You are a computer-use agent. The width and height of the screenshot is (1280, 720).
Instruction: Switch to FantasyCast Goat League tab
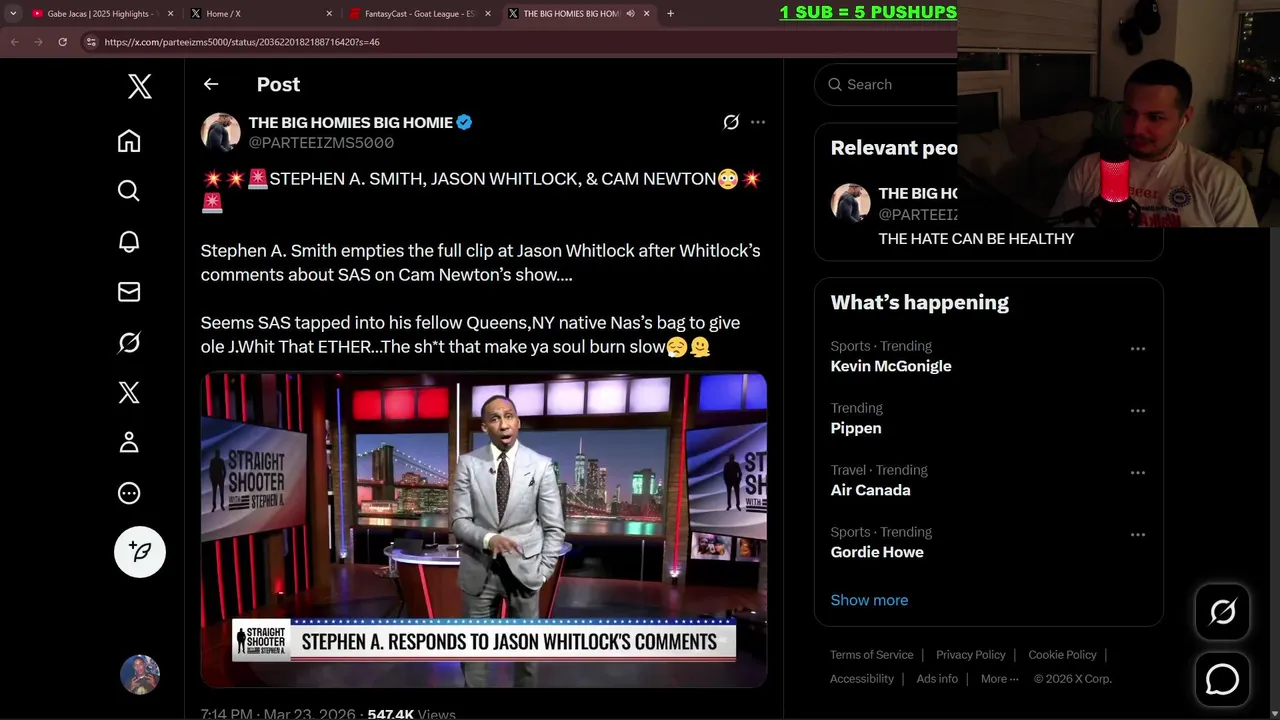click(420, 13)
